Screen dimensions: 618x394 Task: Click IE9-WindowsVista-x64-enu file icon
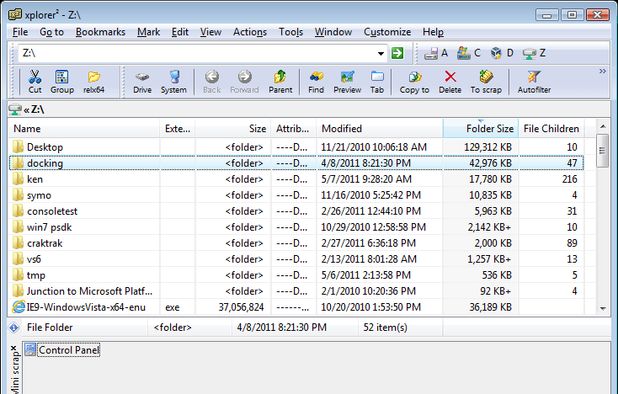(19, 307)
